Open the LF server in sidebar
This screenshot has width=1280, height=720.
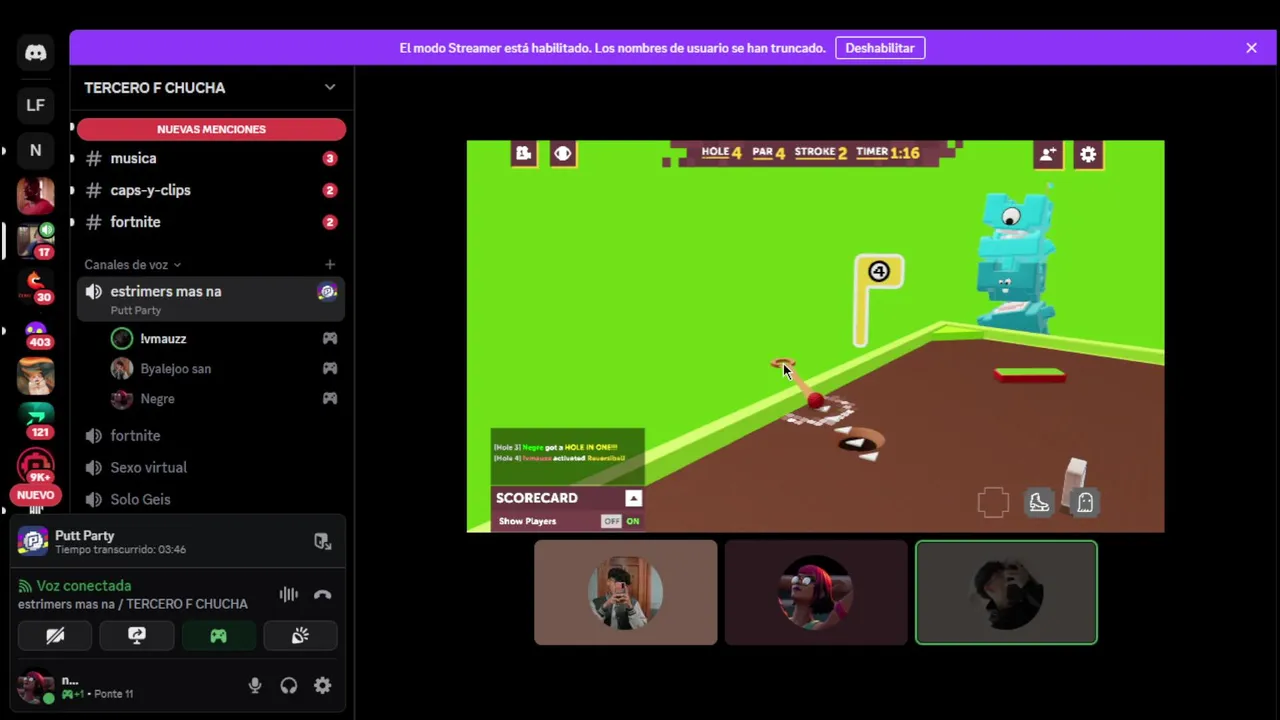pyautogui.click(x=35, y=105)
